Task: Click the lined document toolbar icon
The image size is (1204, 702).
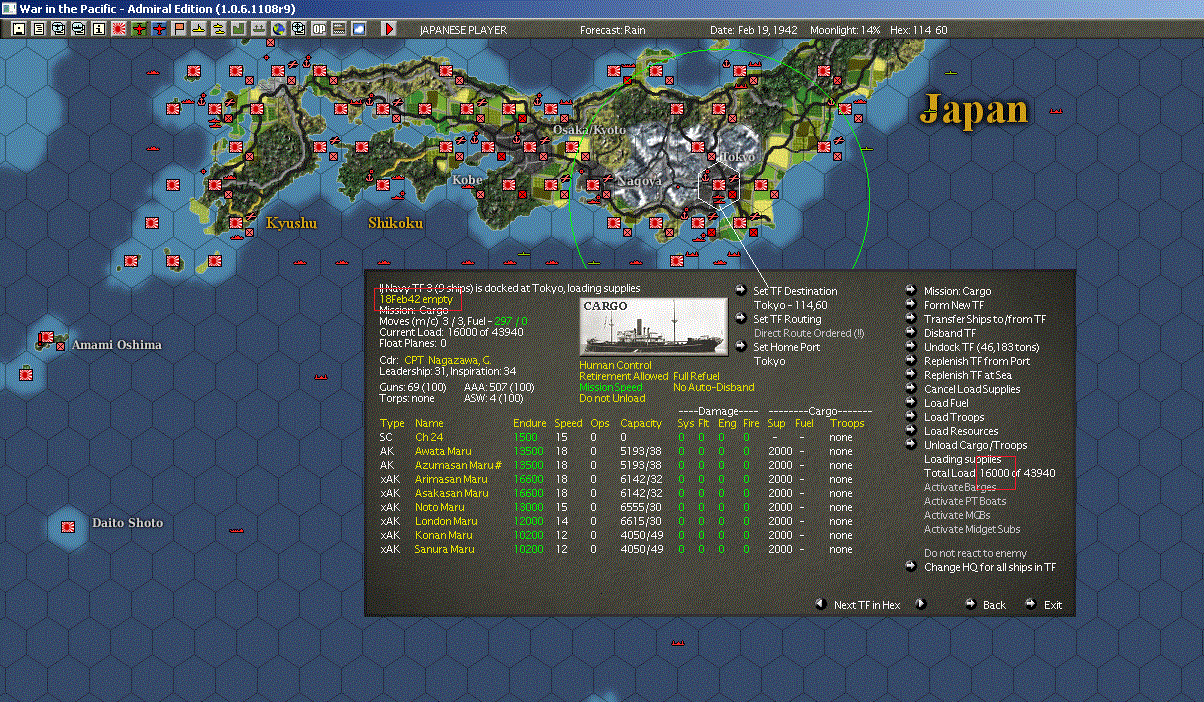Action: click(x=38, y=29)
